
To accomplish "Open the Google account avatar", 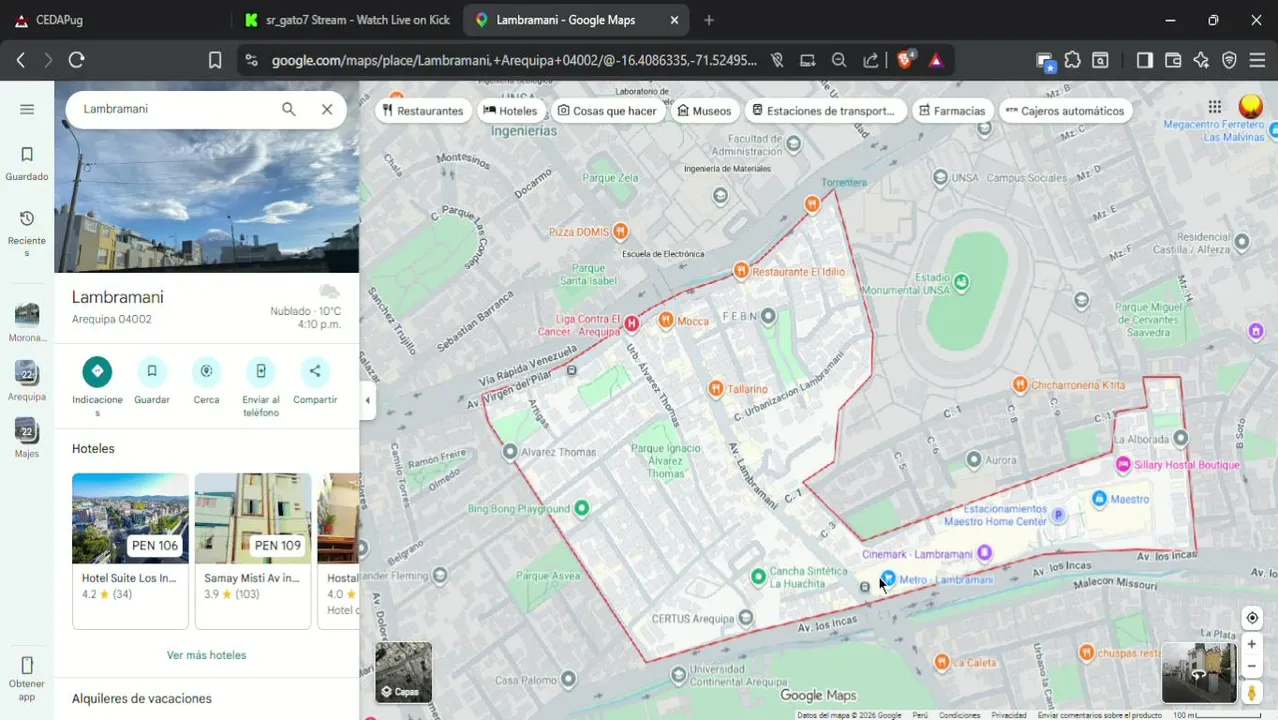I will pyautogui.click(x=1250, y=107).
